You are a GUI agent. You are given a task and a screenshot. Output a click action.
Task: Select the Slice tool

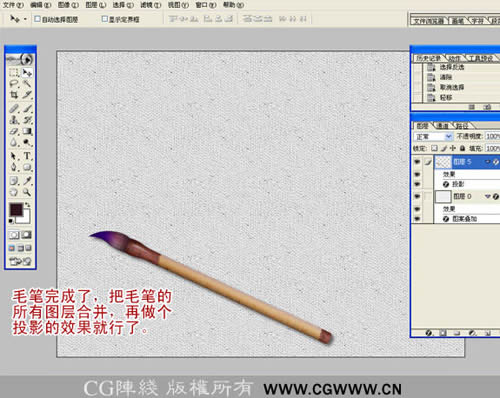pos(27,95)
